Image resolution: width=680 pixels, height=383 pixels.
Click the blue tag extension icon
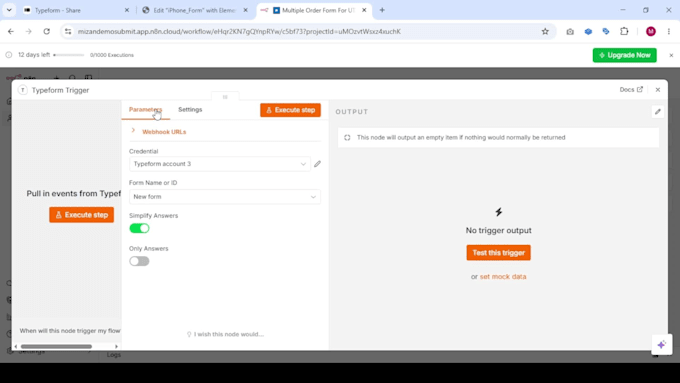(x=606, y=31)
